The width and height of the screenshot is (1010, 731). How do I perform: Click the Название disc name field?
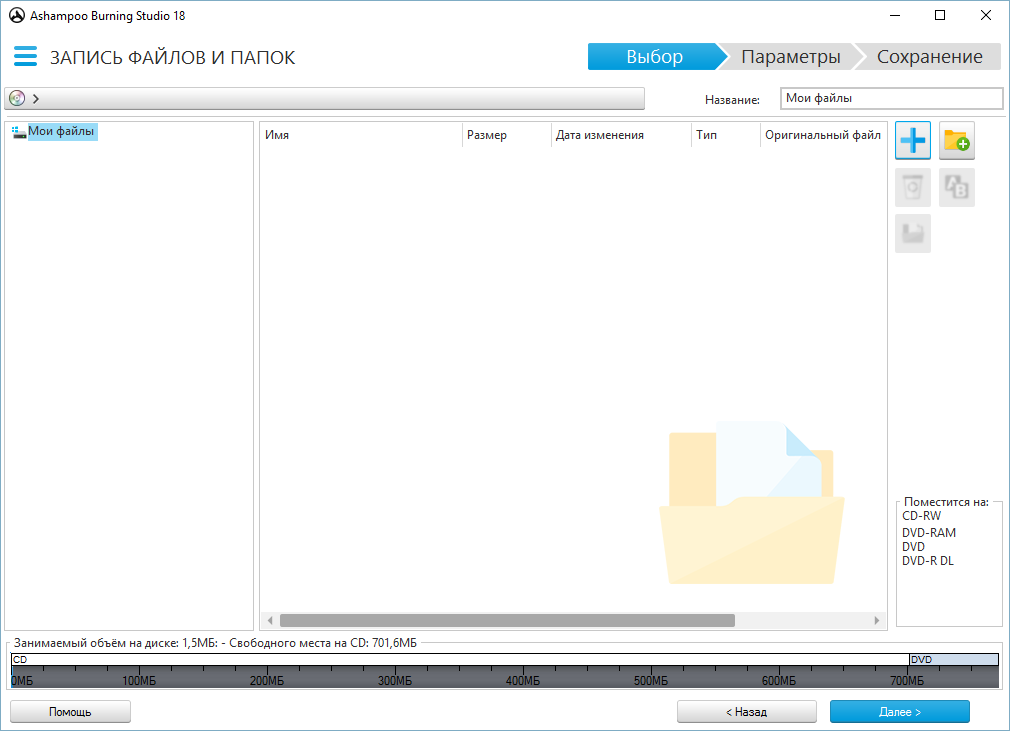tap(890, 98)
